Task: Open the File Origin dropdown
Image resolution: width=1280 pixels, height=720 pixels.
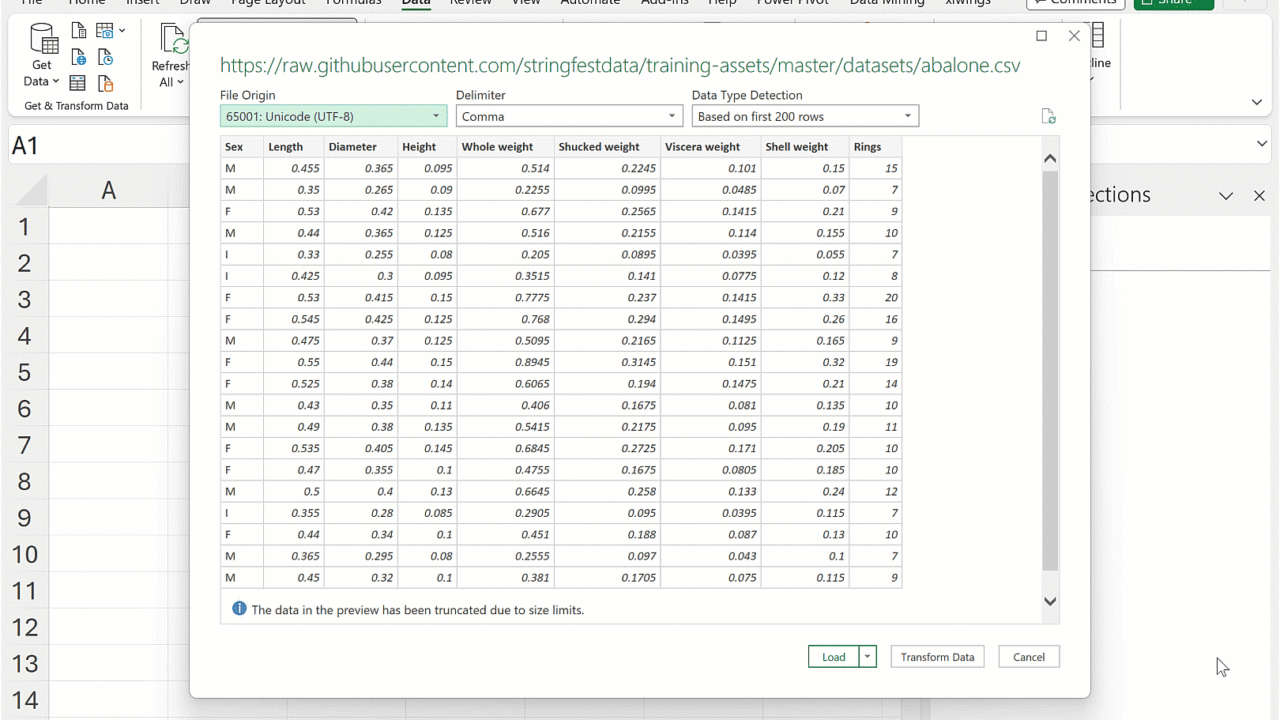Action: tap(333, 117)
